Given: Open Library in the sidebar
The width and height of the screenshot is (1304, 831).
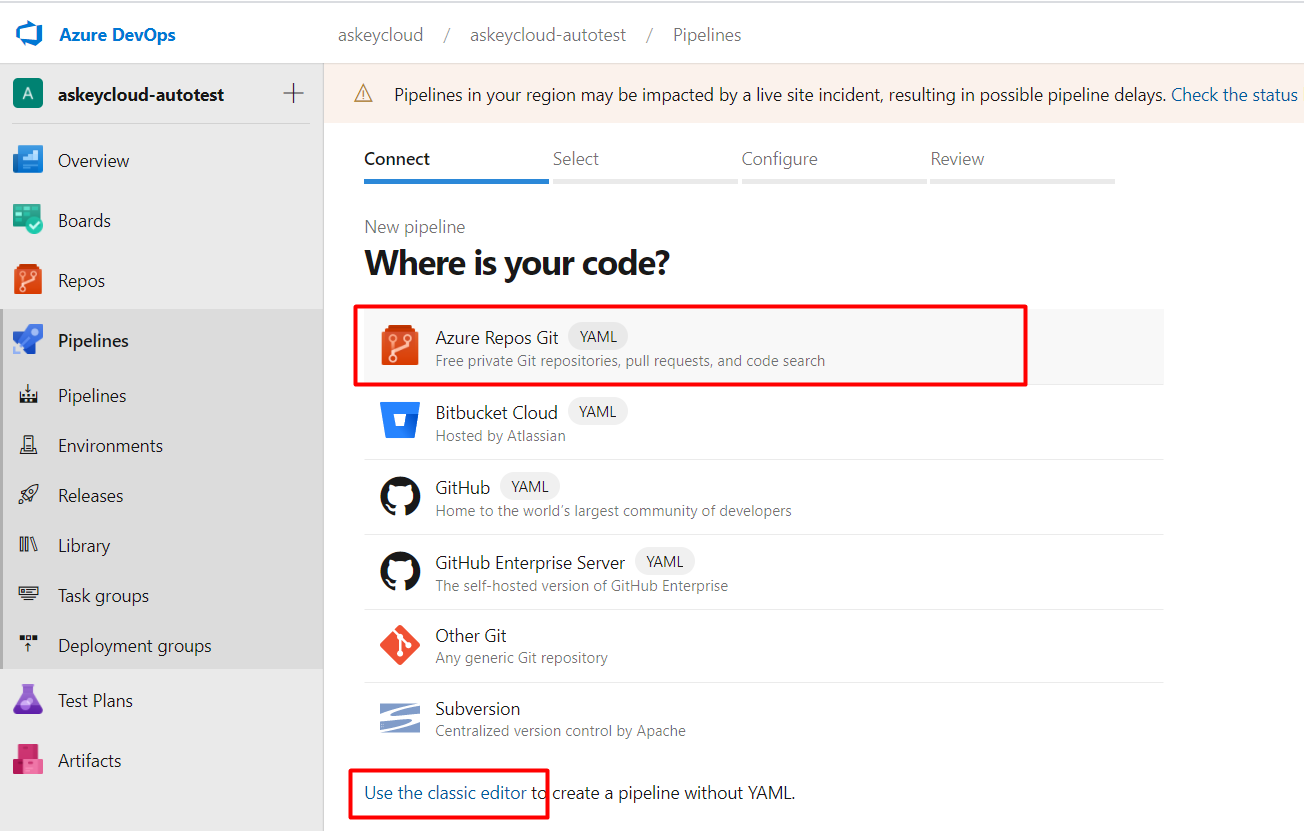Looking at the screenshot, I should (x=162, y=545).
